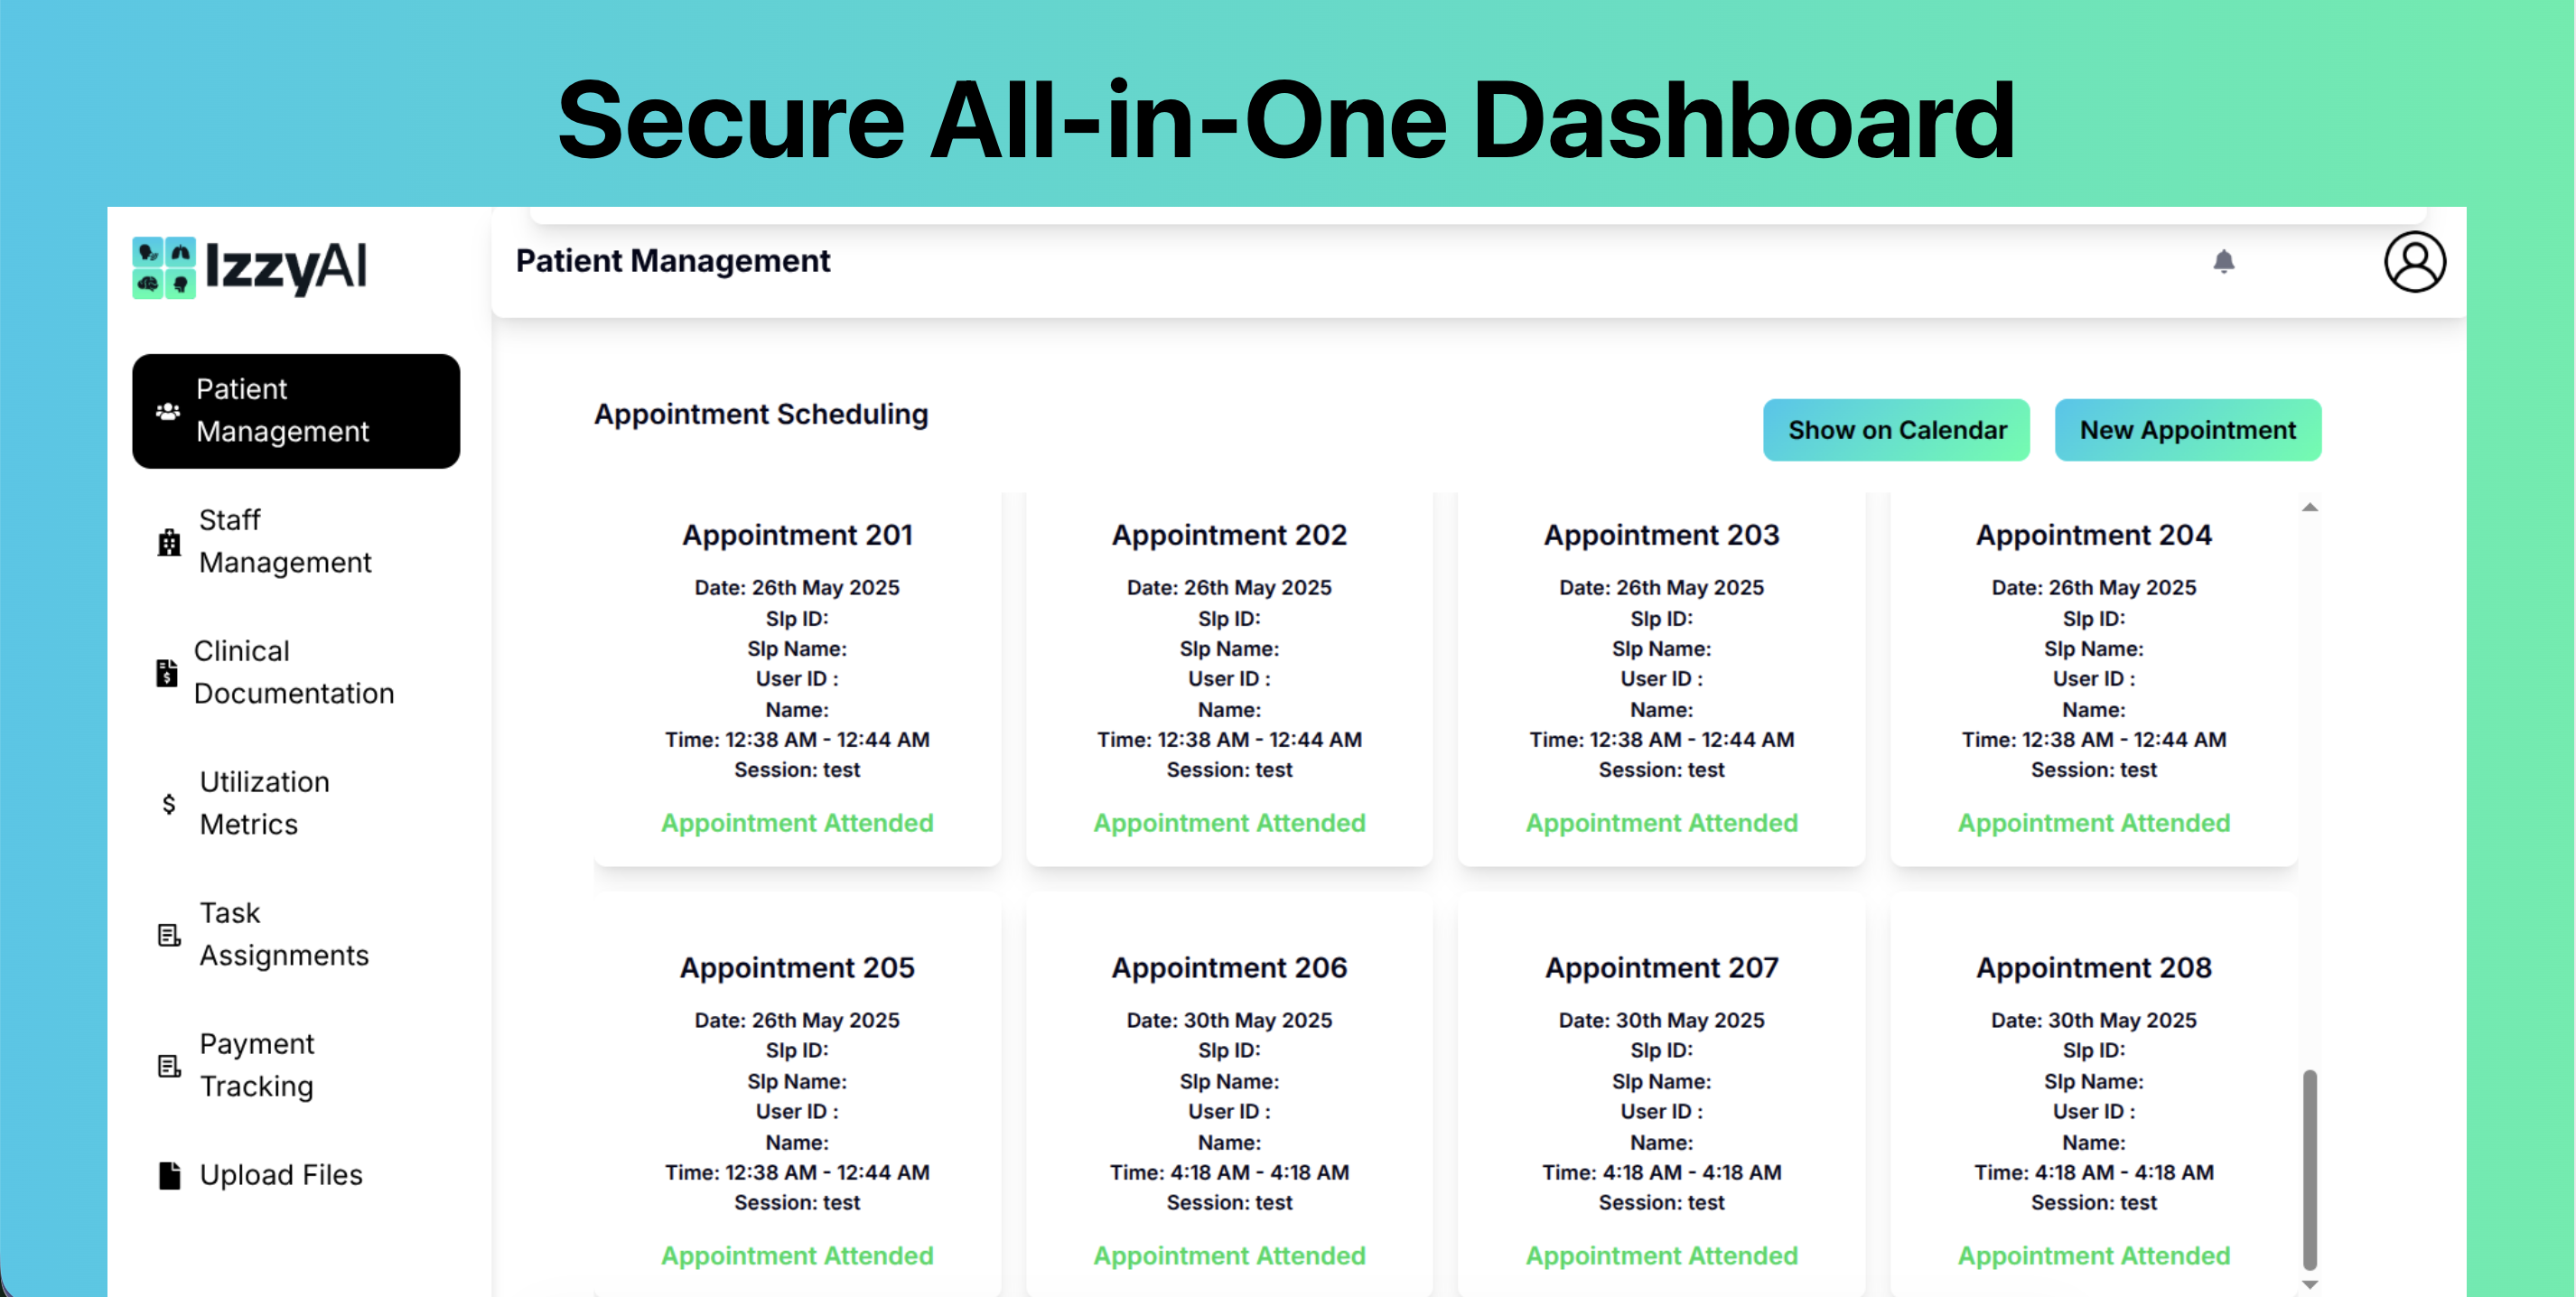Open the user profile avatar icon
2576x1297 pixels.
(2414, 262)
